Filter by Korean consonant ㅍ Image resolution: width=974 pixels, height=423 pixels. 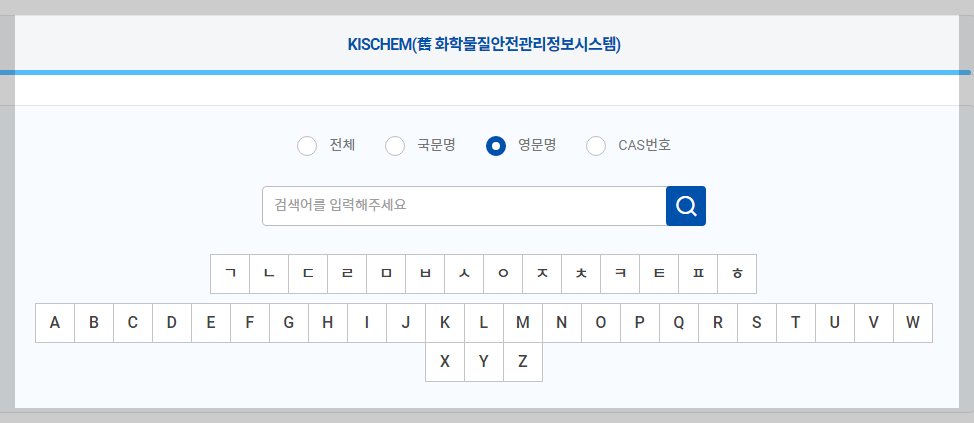[x=698, y=273]
